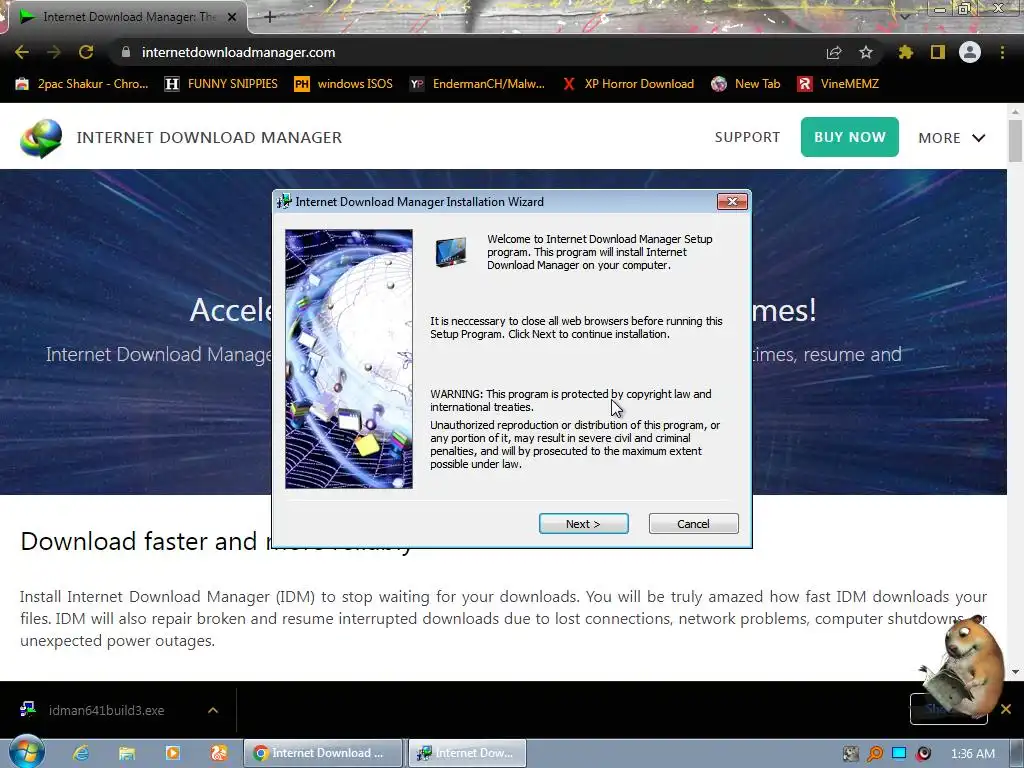The height and width of the screenshot is (768, 1024).
Task: Click the first system tray icon
Action: [x=851, y=754]
